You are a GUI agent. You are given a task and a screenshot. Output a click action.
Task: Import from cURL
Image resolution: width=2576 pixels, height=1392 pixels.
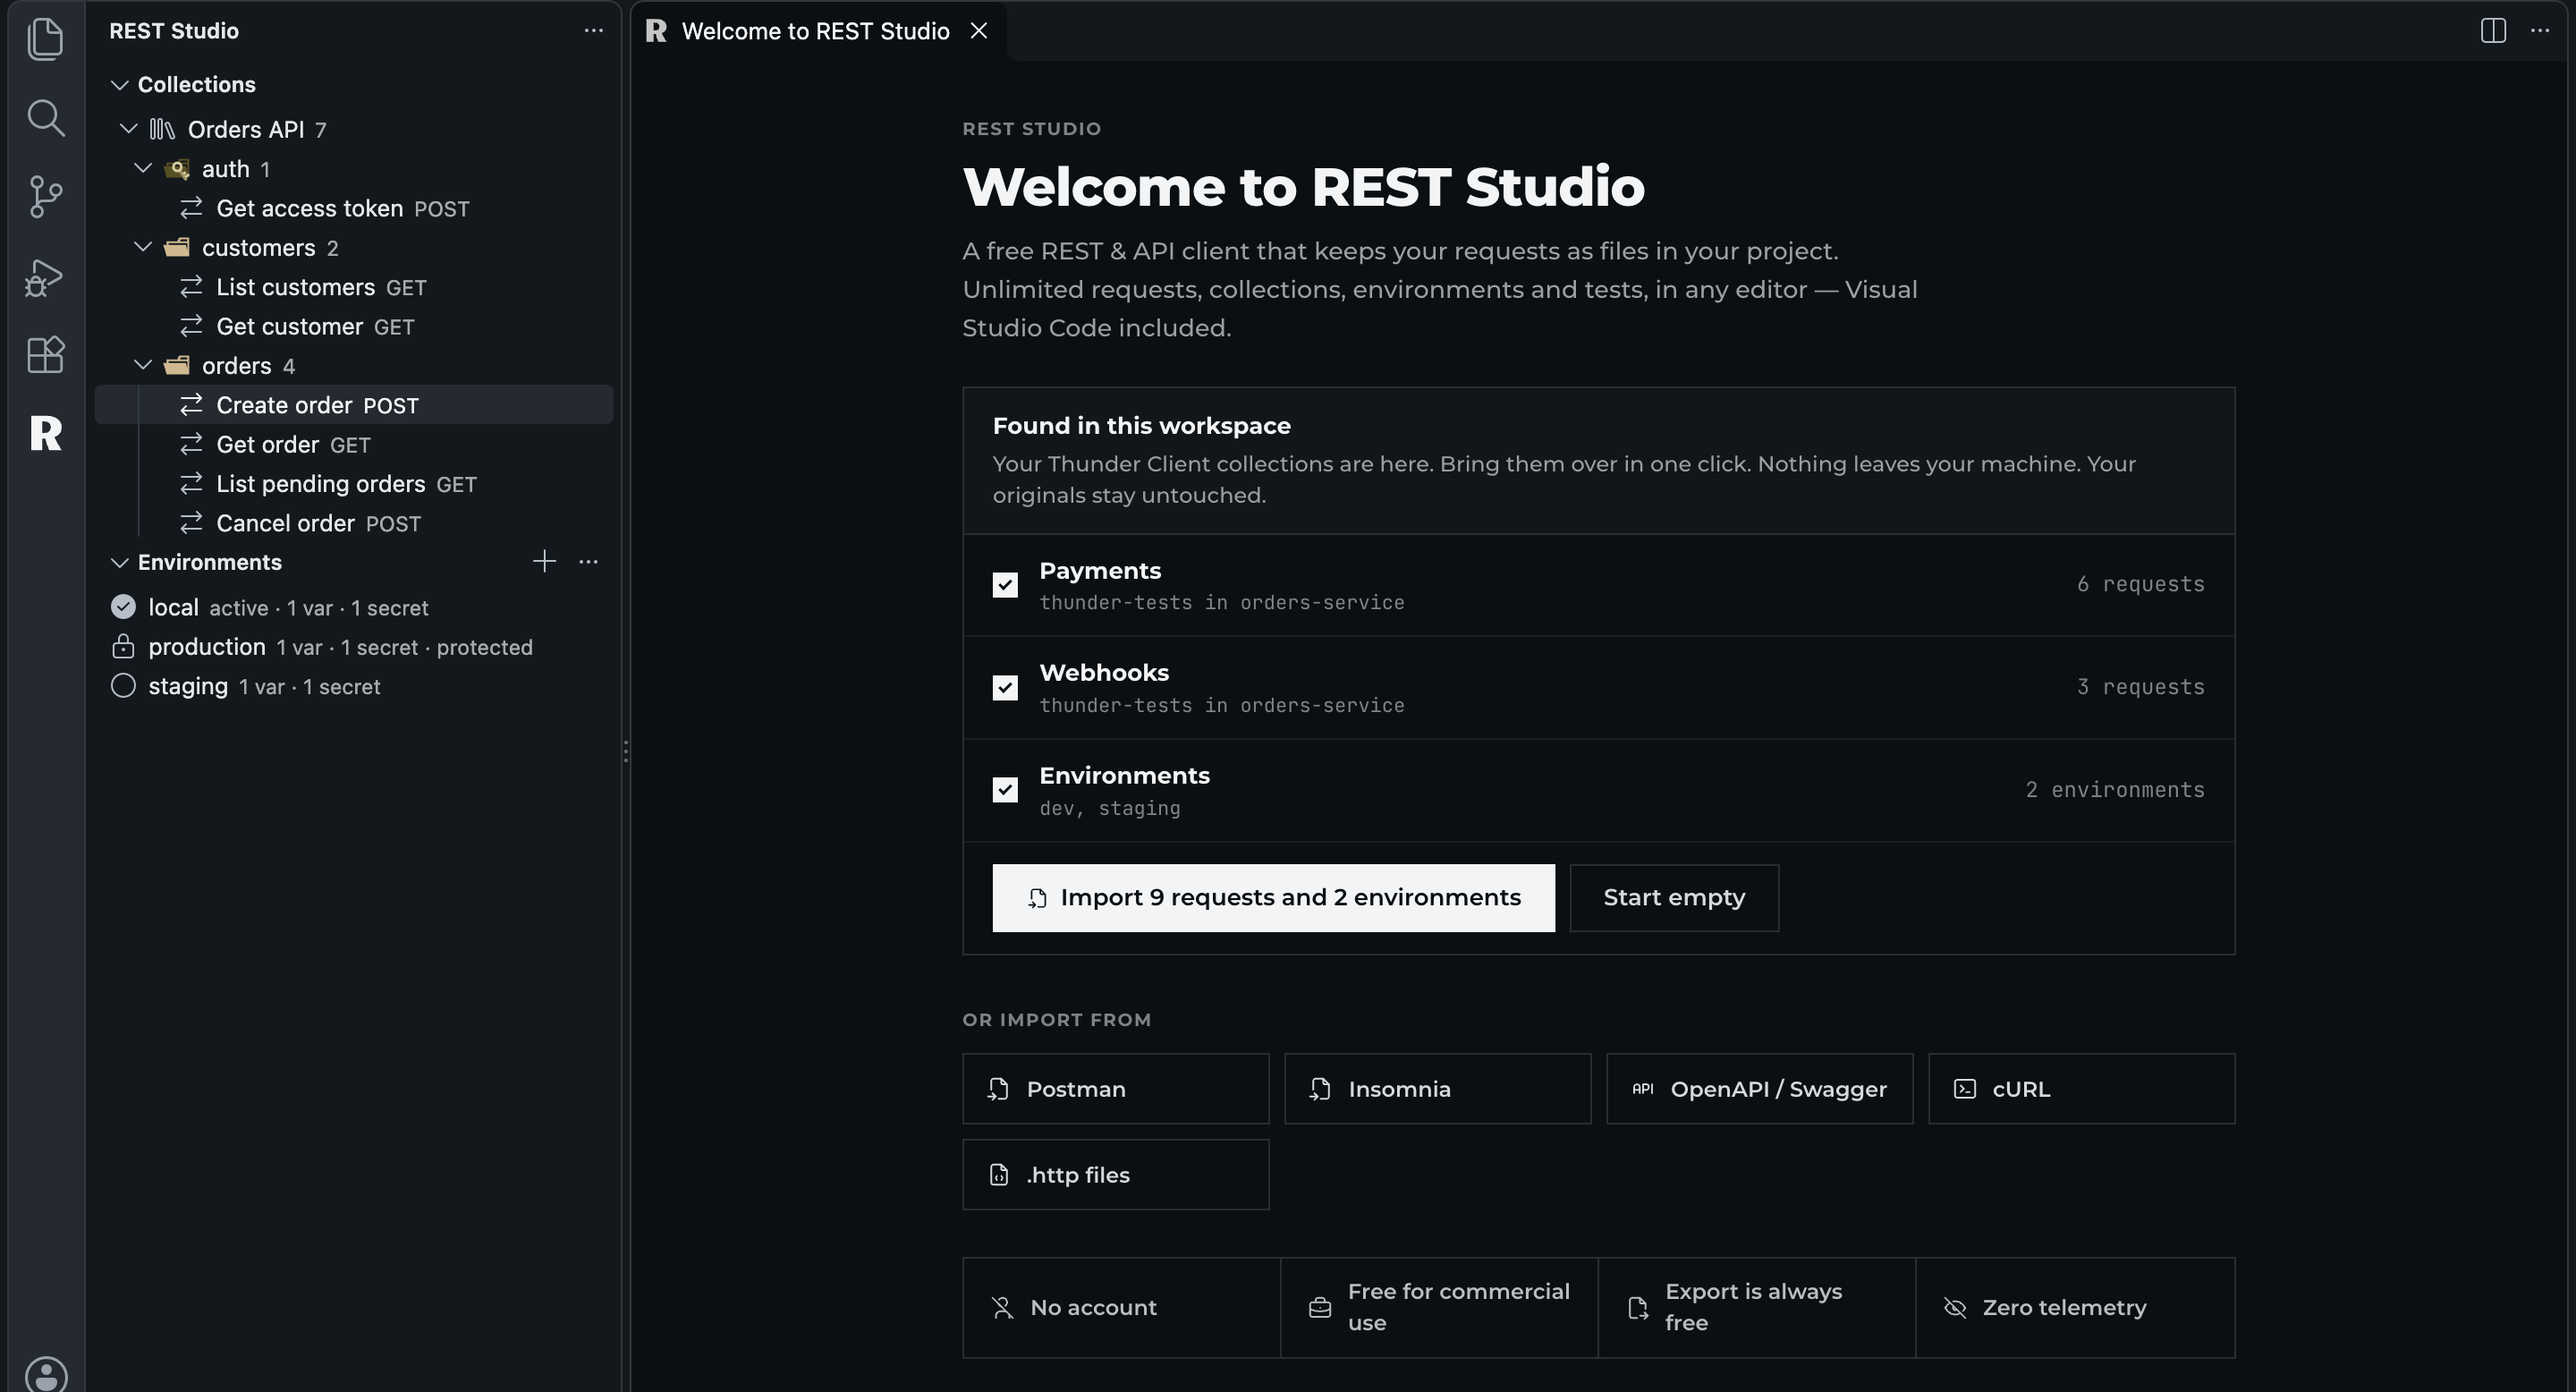[2081, 1089]
